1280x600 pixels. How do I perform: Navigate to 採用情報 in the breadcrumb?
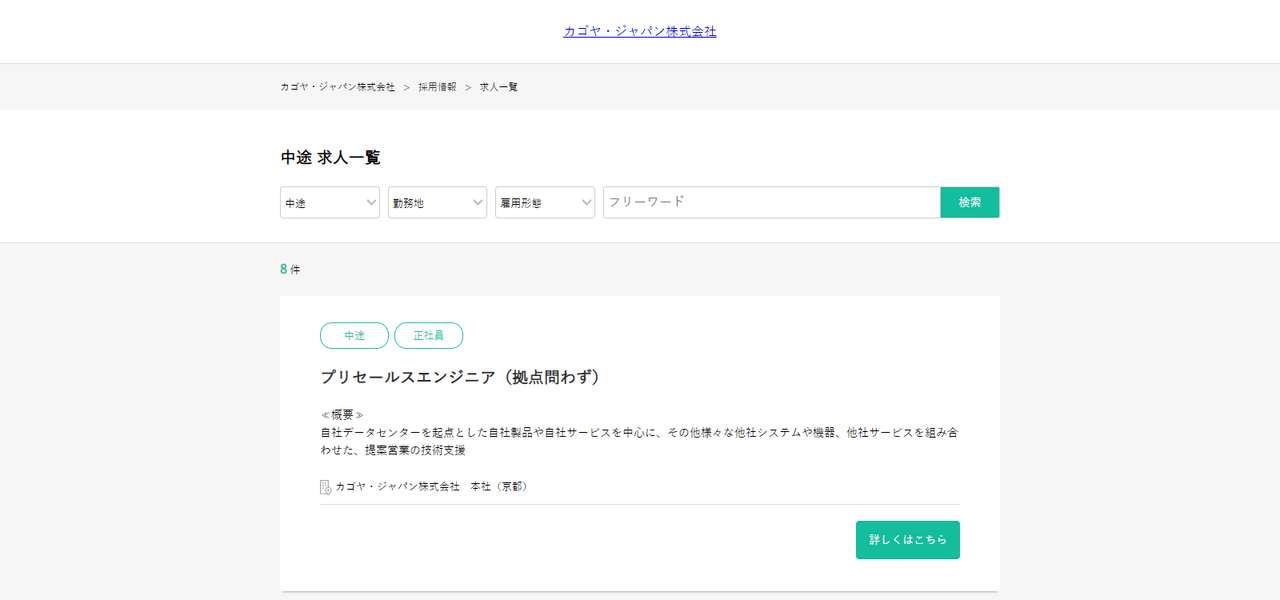click(437, 87)
